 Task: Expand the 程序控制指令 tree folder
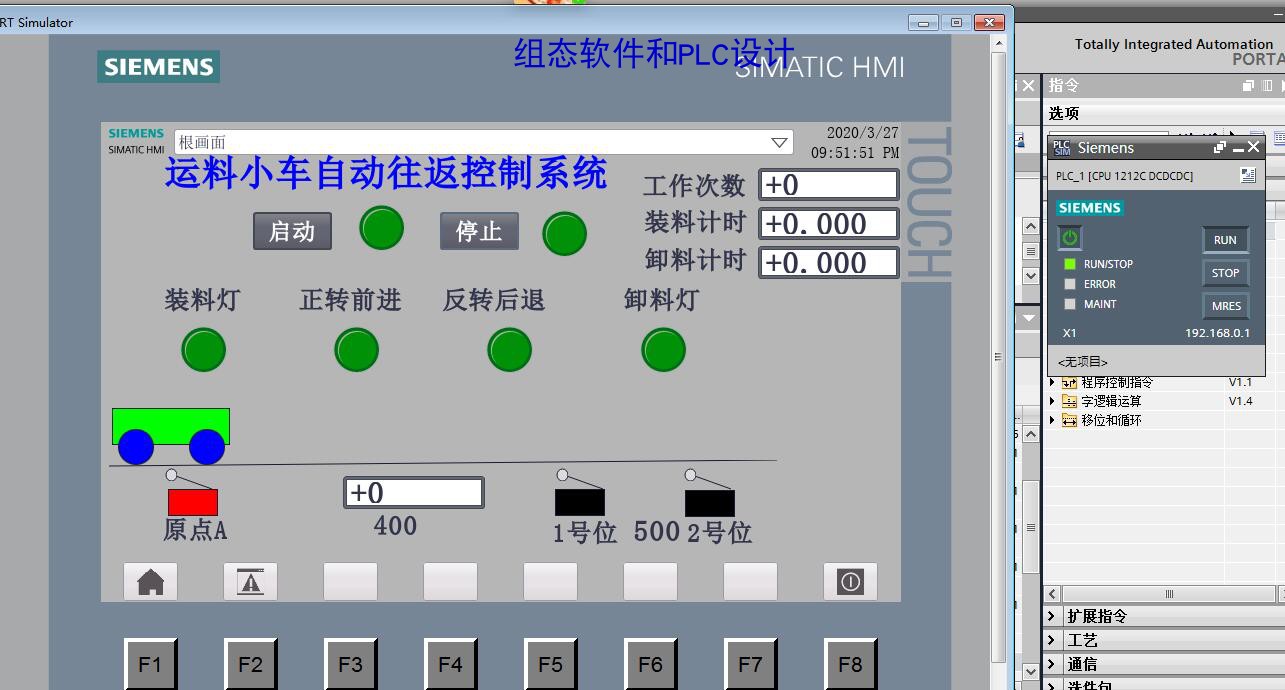coord(1052,382)
